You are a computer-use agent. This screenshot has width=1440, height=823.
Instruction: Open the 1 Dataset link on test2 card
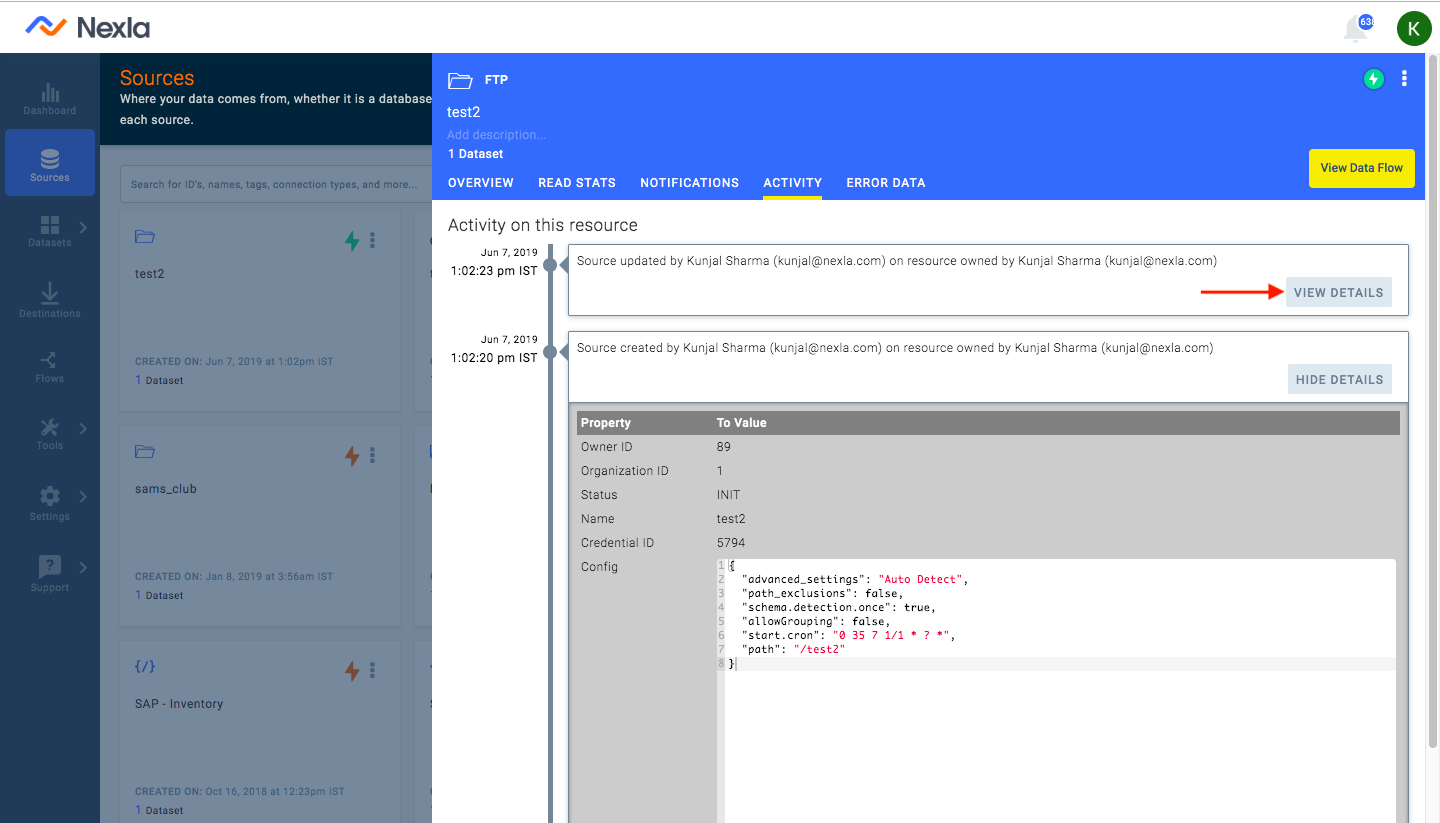[x=160, y=380]
